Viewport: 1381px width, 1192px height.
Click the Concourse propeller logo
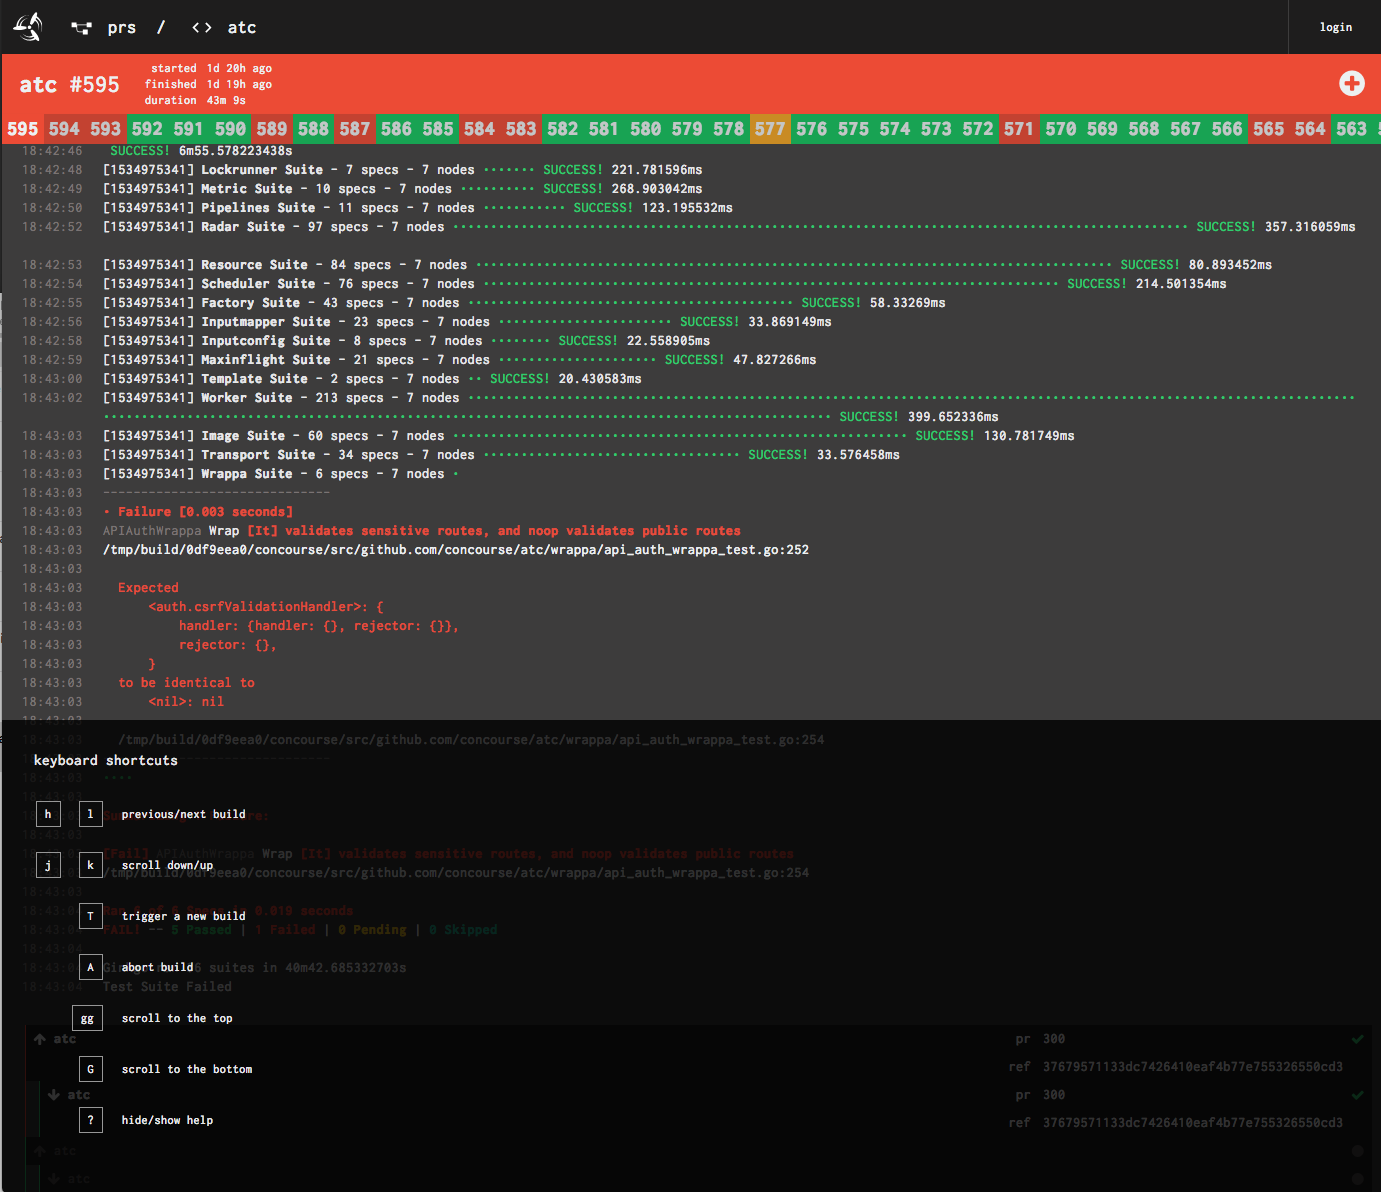pos(28,27)
